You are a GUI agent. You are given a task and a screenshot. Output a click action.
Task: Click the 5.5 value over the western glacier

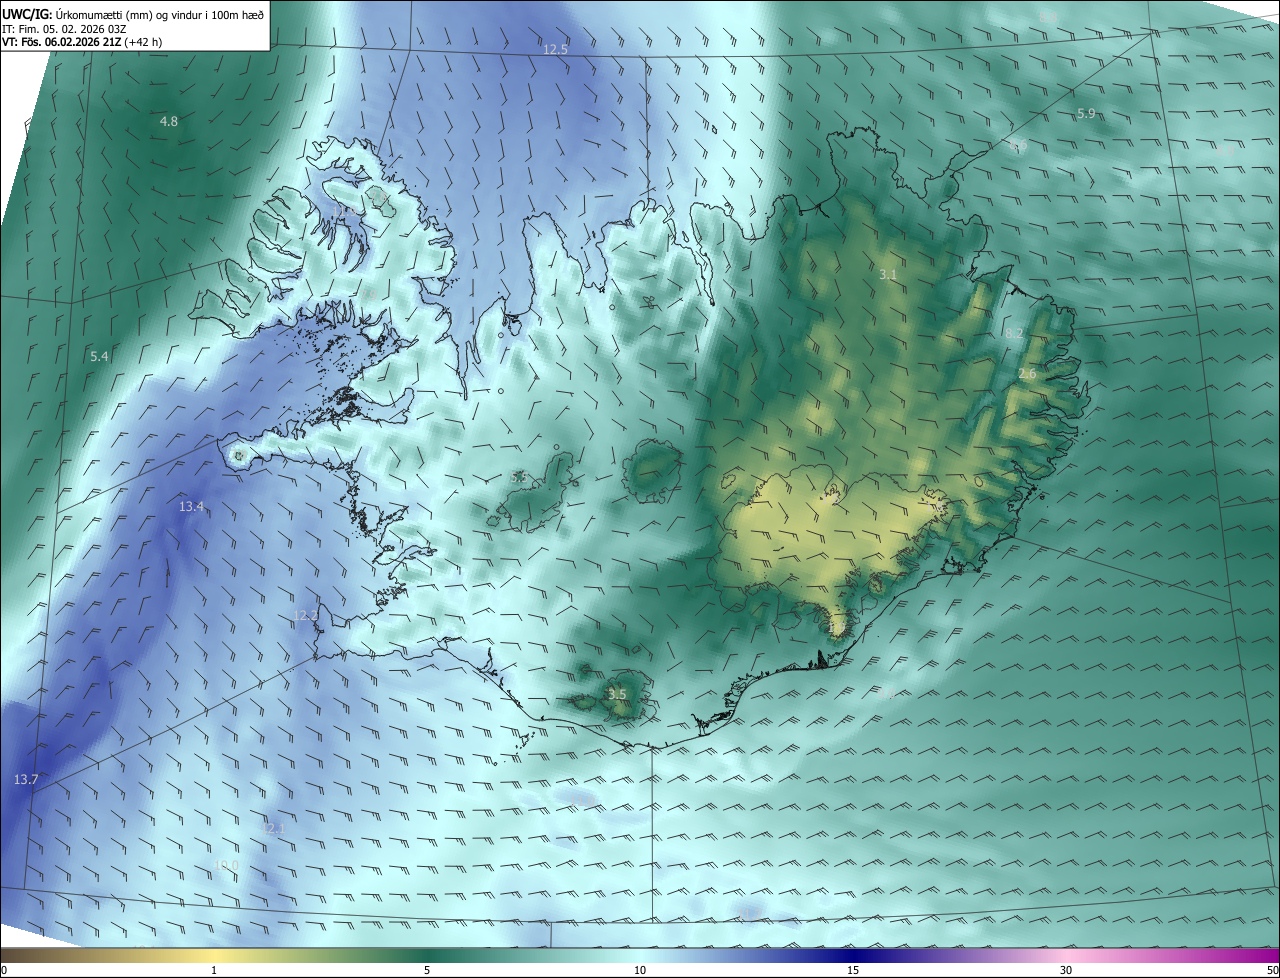[x=519, y=478]
